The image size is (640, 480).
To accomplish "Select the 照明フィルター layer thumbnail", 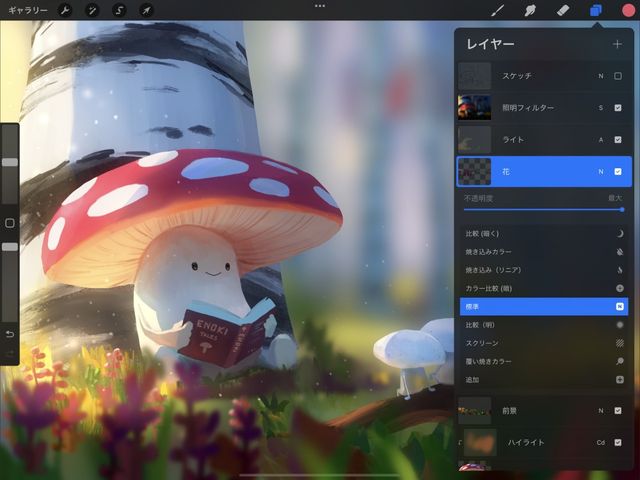I will pos(474,108).
